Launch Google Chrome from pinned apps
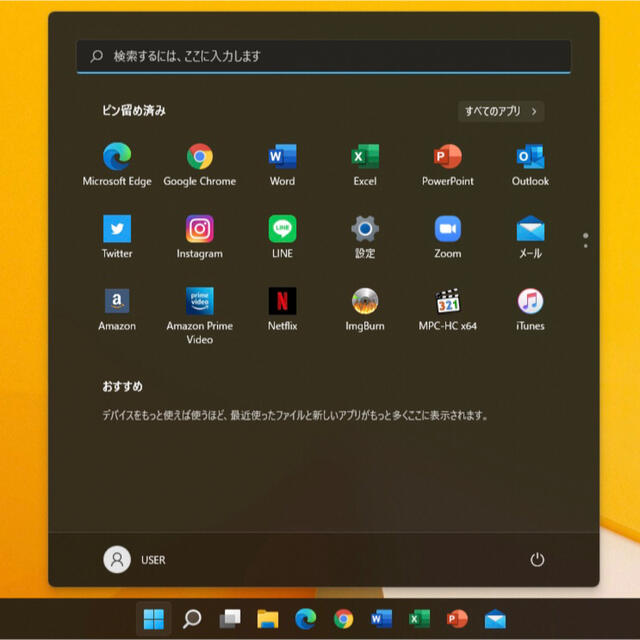This screenshot has height=640, width=640. (200, 164)
